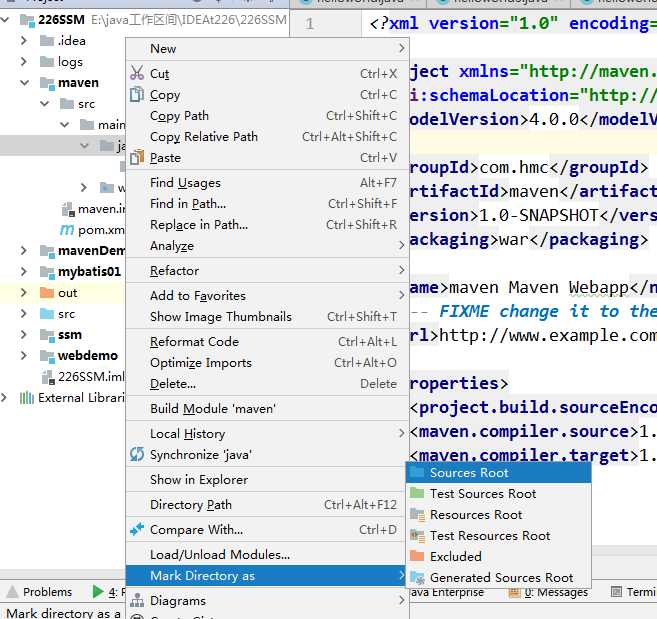Click the orange out folder icon
Image resolution: width=657 pixels, height=619 pixels.
47,293
